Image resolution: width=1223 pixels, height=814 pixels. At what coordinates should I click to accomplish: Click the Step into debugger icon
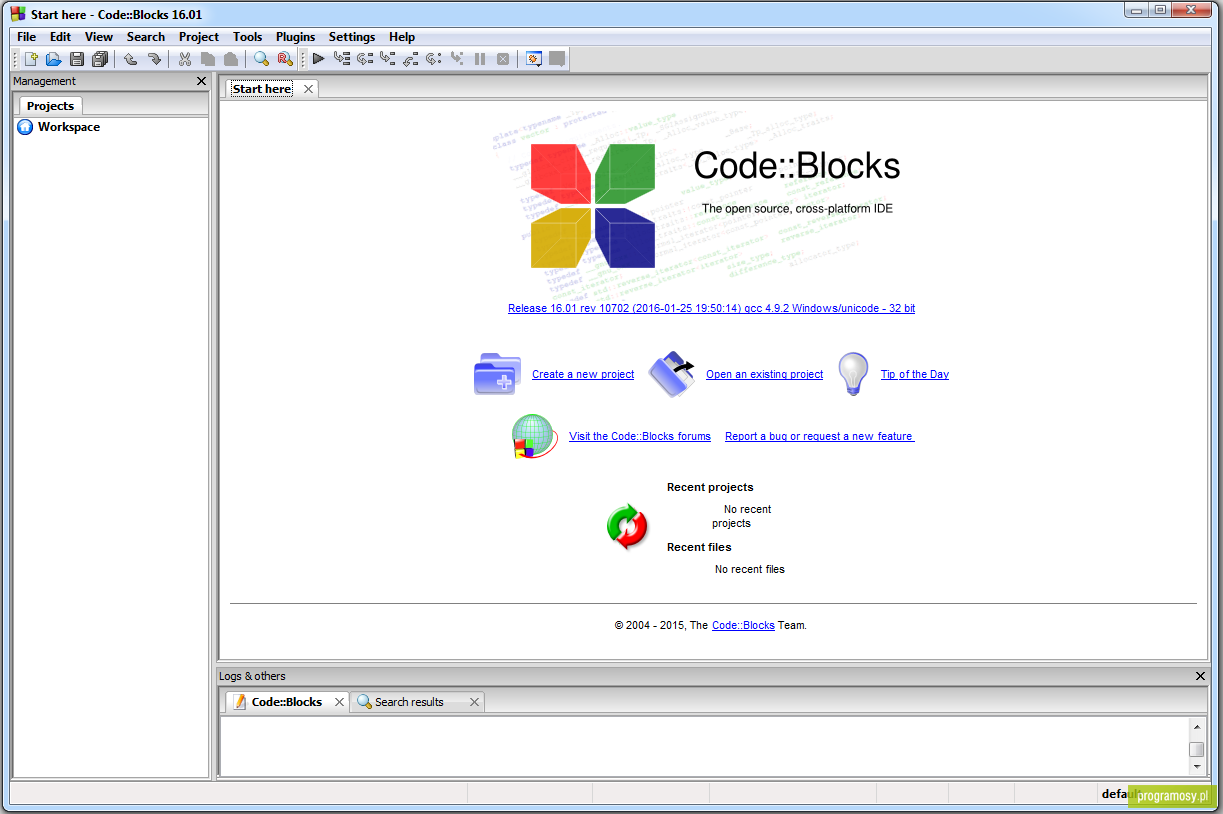pyautogui.click(x=388, y=59)
